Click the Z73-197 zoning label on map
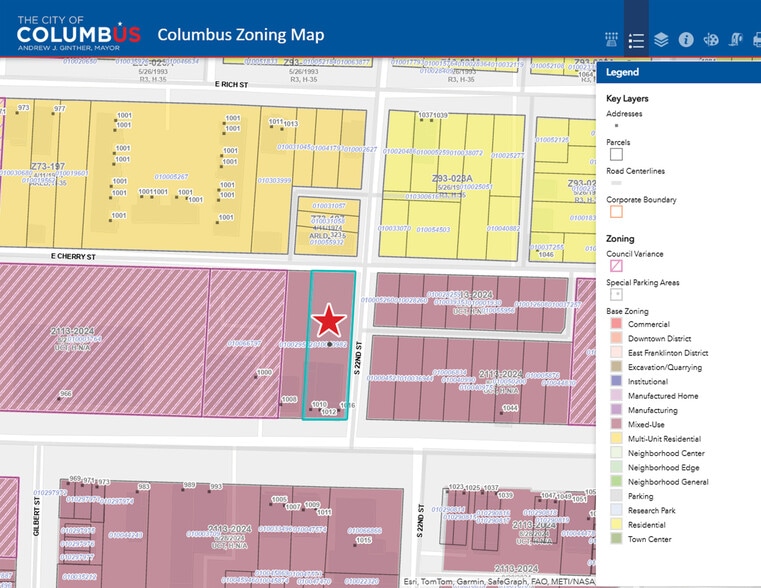761x588 pixels. [48, 165]
